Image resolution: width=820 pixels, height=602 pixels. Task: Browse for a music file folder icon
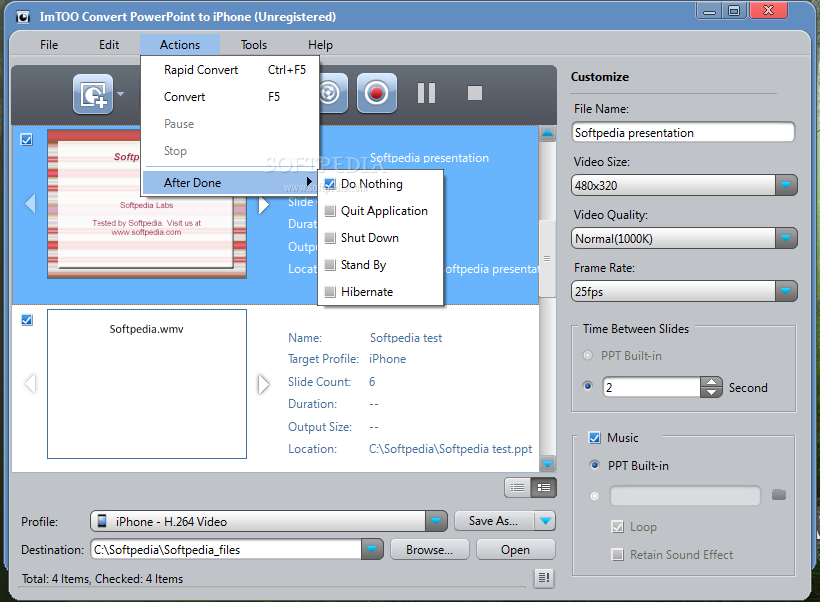pyautogui.click(x=779, y=495)
